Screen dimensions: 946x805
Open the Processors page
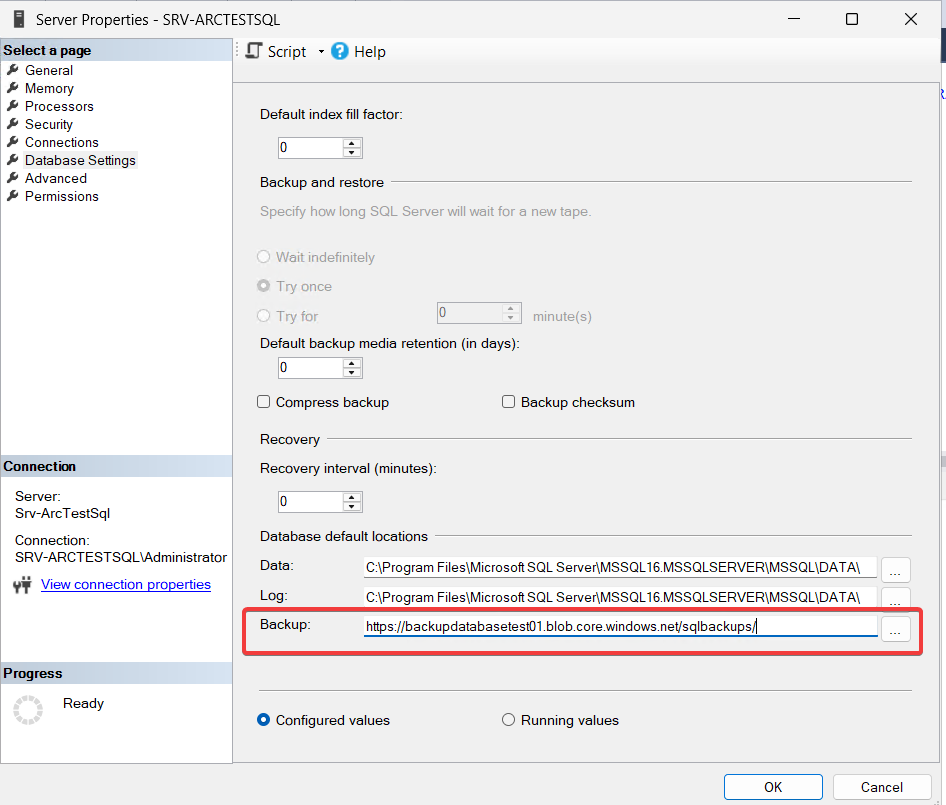(x=59, y=106)
